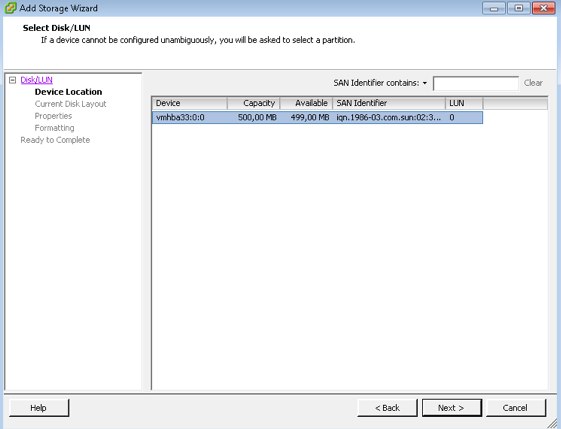Select the Formatting wizard step
This screenshot has height=429, width=561.
pyautogui.click(x=54, y=128)
